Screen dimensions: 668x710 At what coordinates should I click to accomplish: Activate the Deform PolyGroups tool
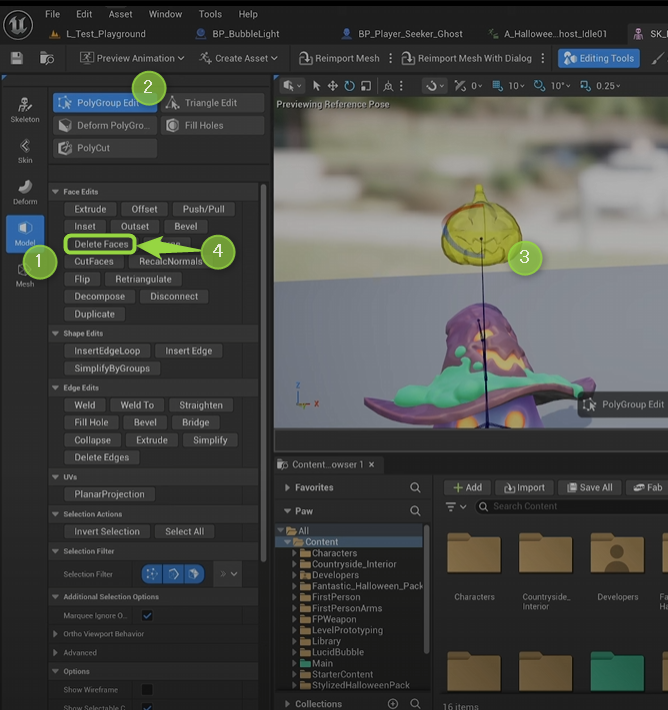click(105, 125)
